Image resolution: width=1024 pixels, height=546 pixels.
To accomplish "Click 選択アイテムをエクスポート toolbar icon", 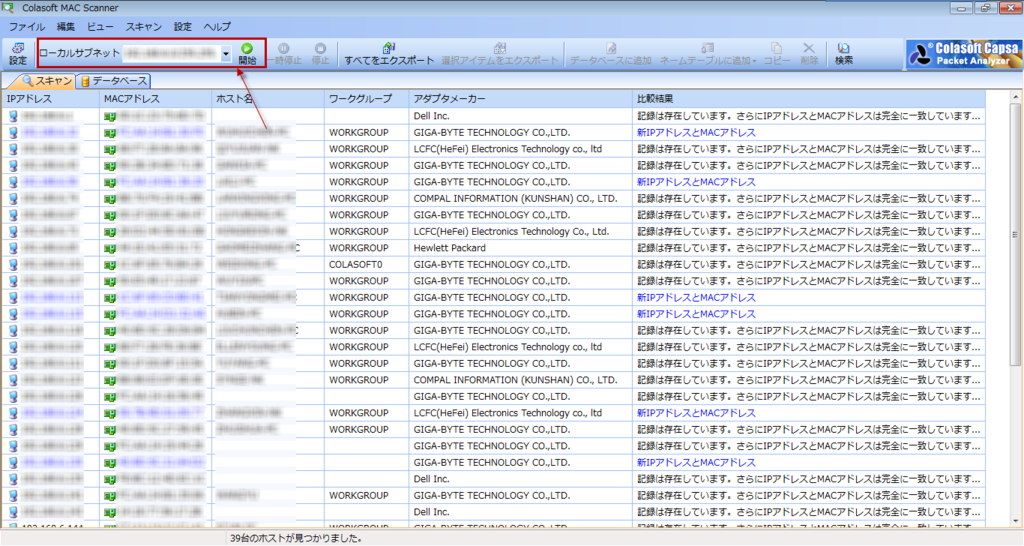I will [x=500, y=54].
